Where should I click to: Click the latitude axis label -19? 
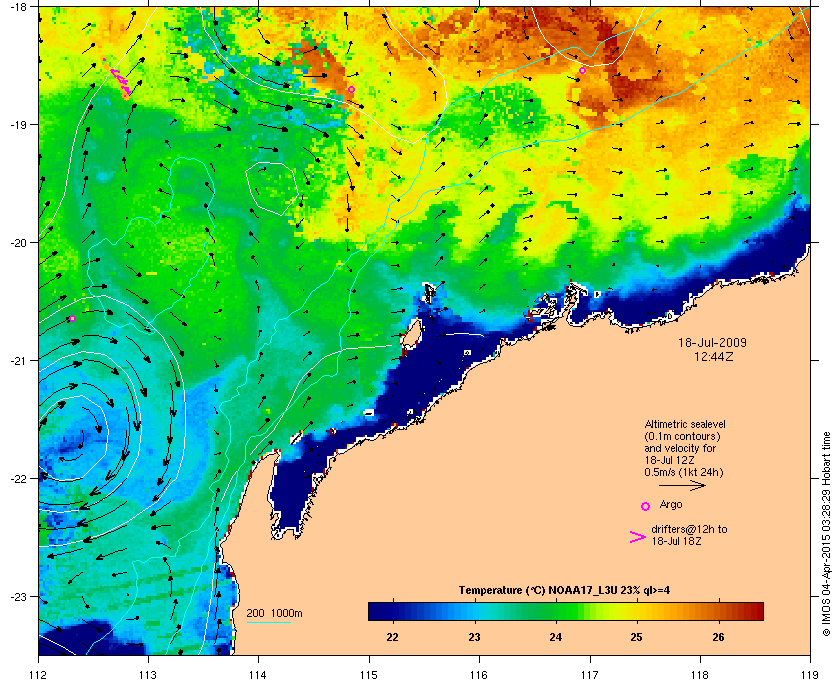[17, 124]
